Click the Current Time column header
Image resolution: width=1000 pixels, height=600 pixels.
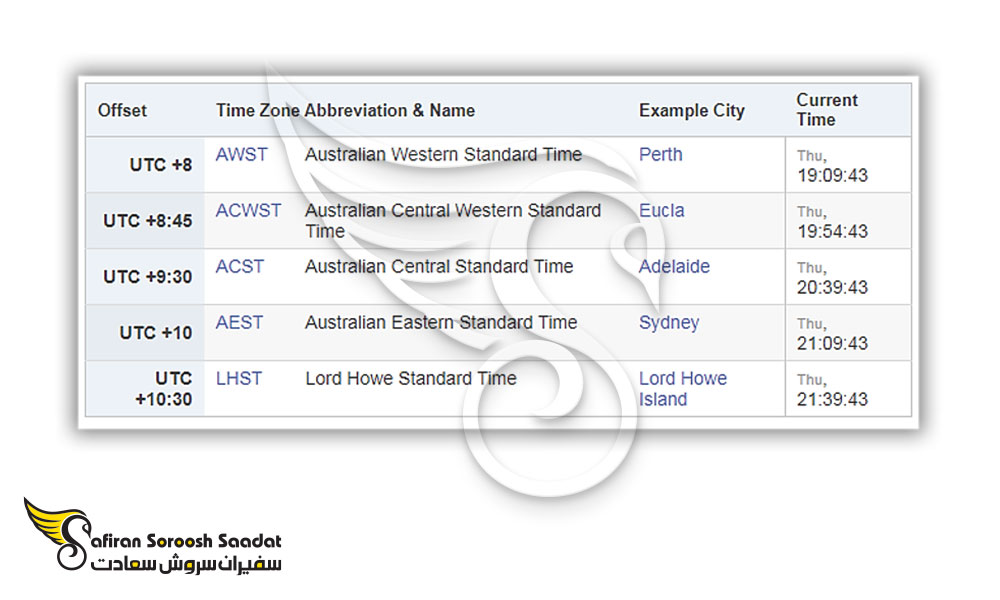tap(826, 110)
